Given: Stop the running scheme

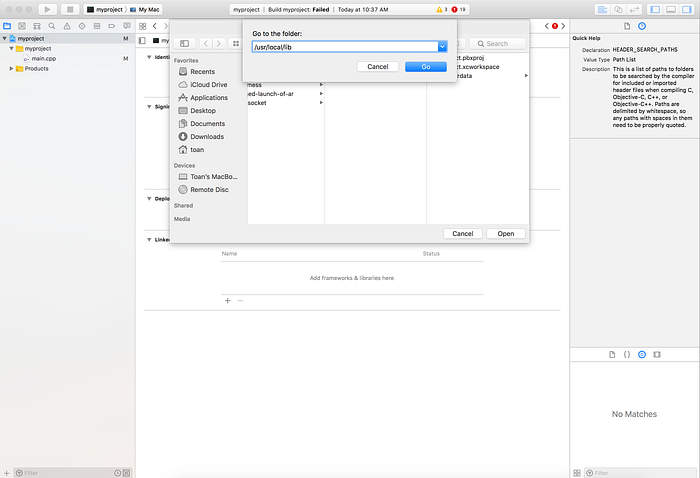Looking at the screenshot, I should pos(70,9).
